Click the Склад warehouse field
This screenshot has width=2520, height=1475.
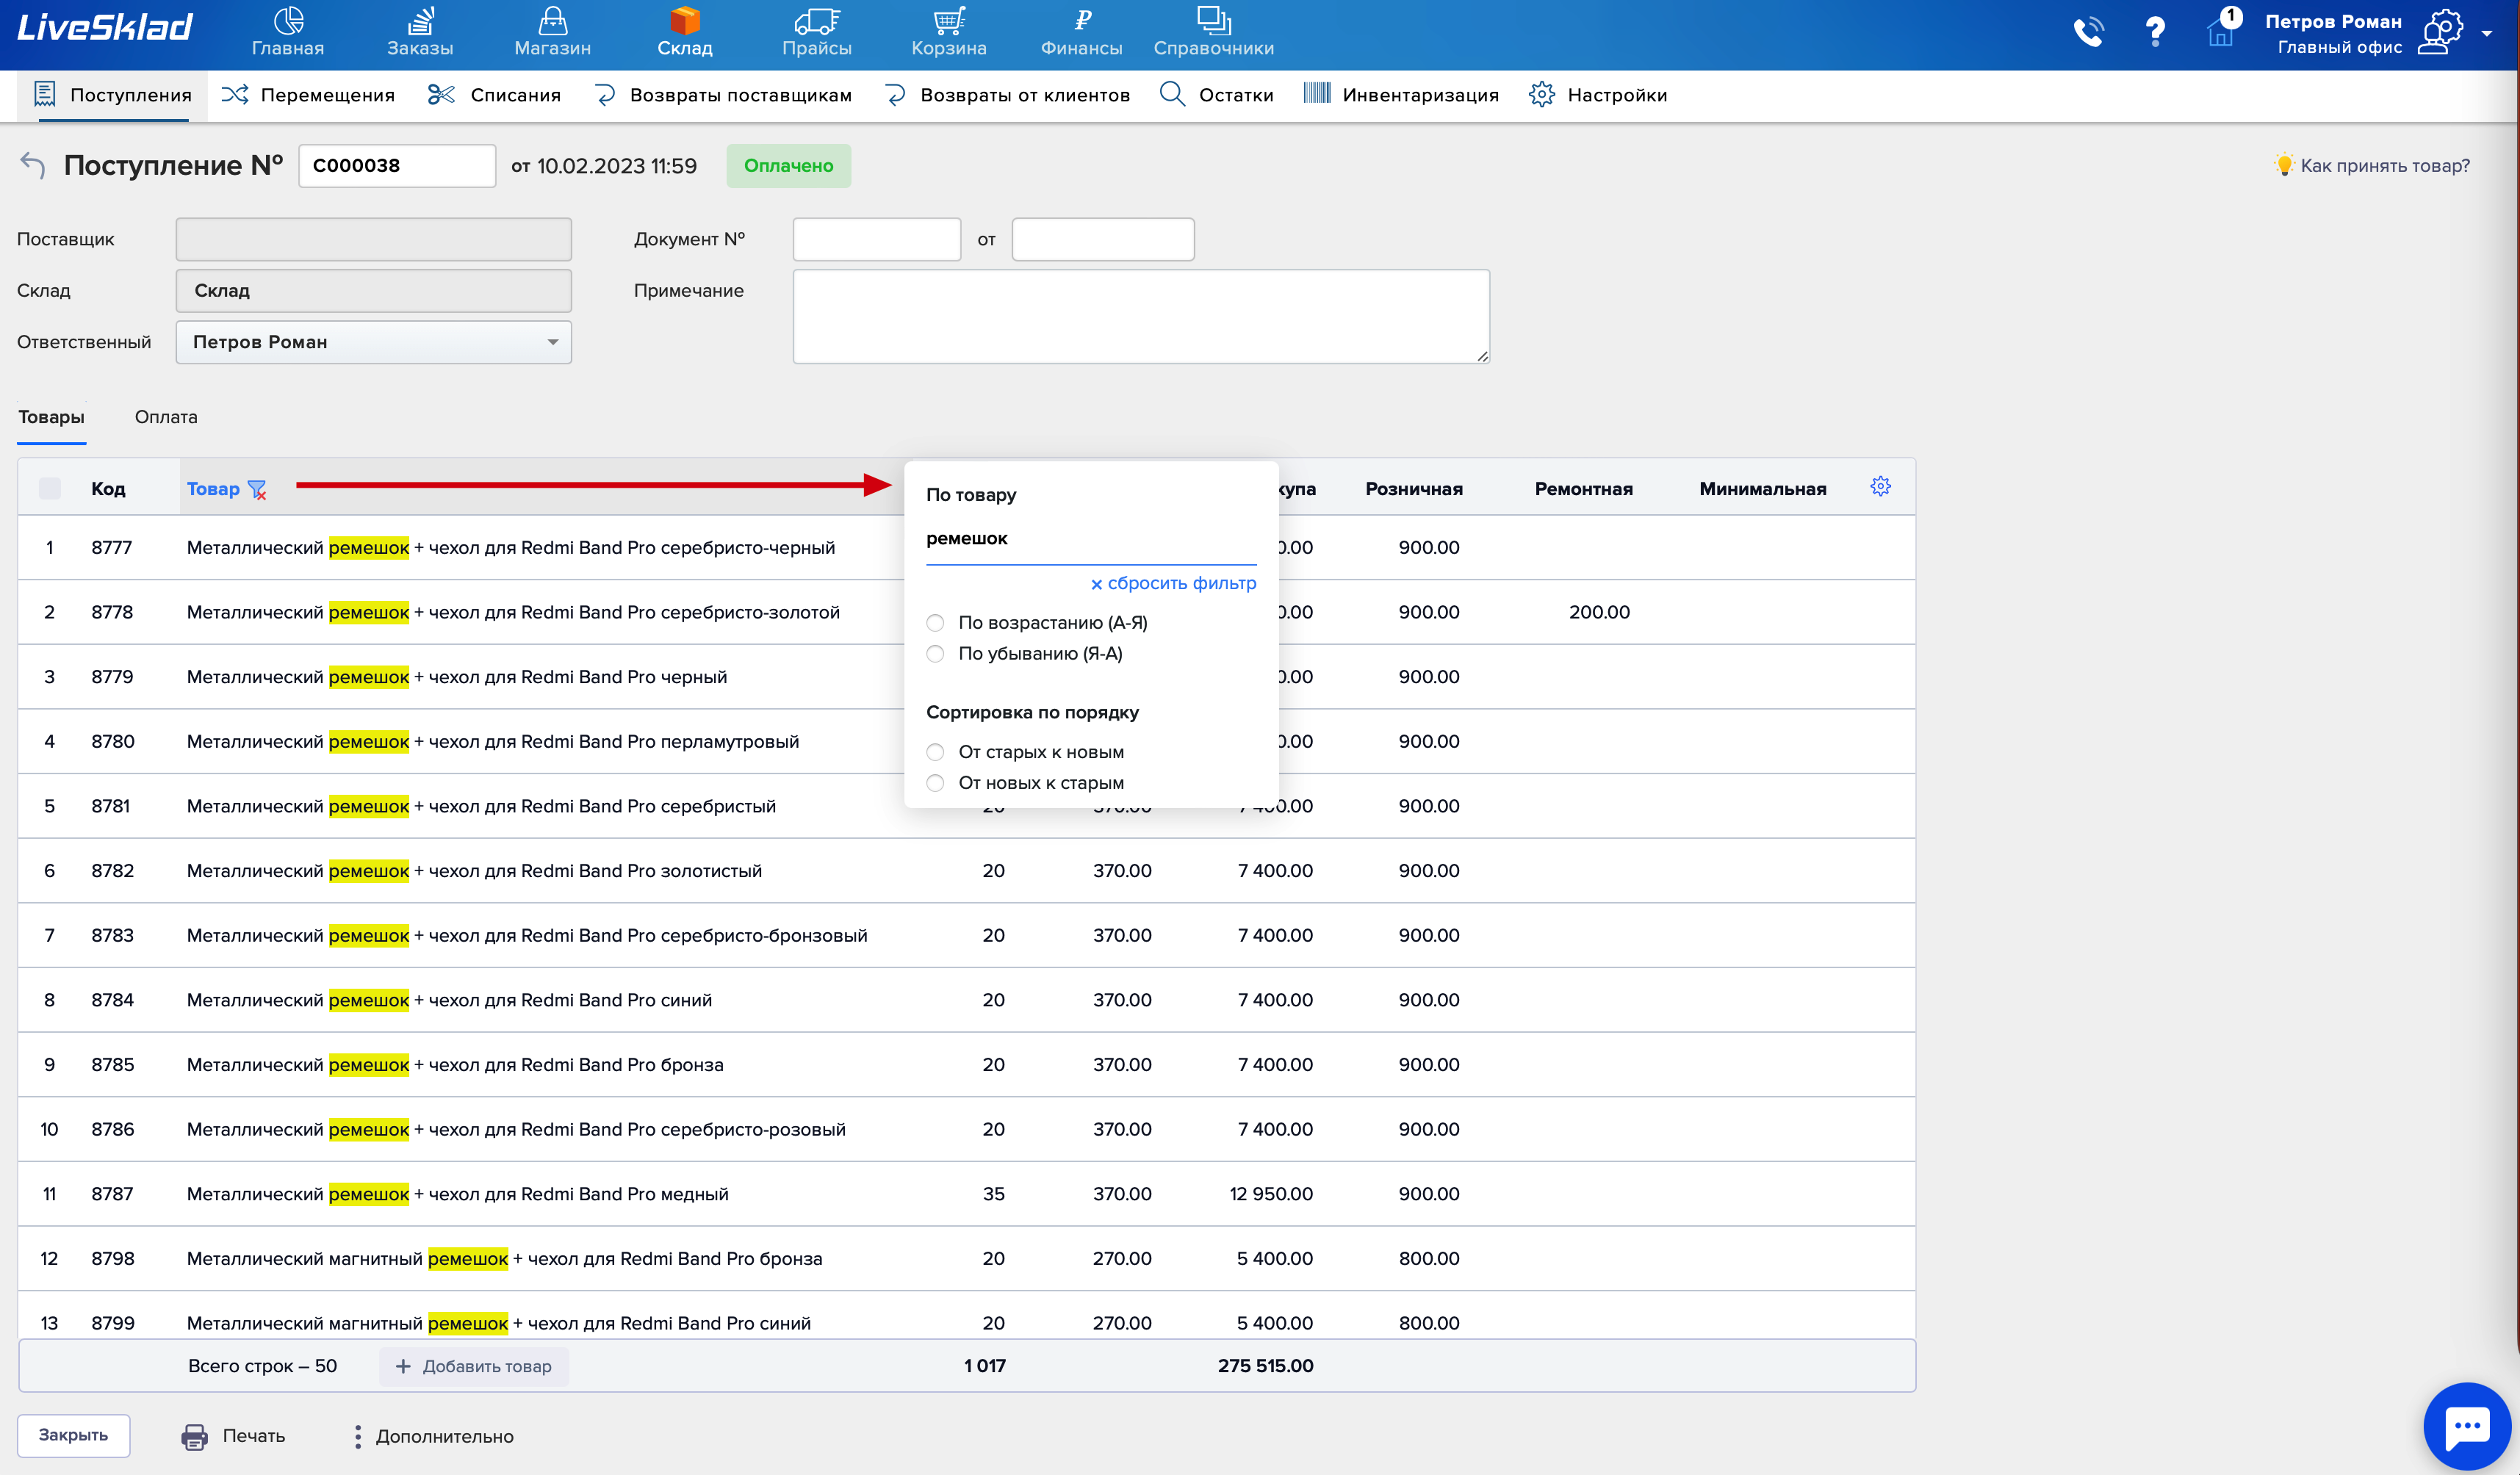[x=373, y=290]
